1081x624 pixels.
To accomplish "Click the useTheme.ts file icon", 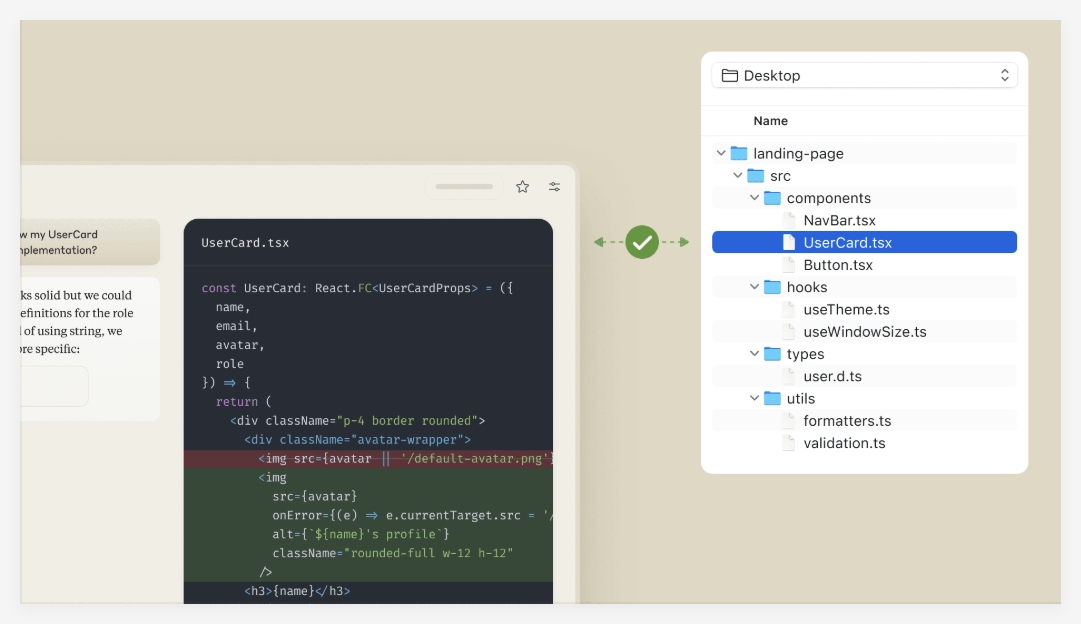I will click(788, 309).
